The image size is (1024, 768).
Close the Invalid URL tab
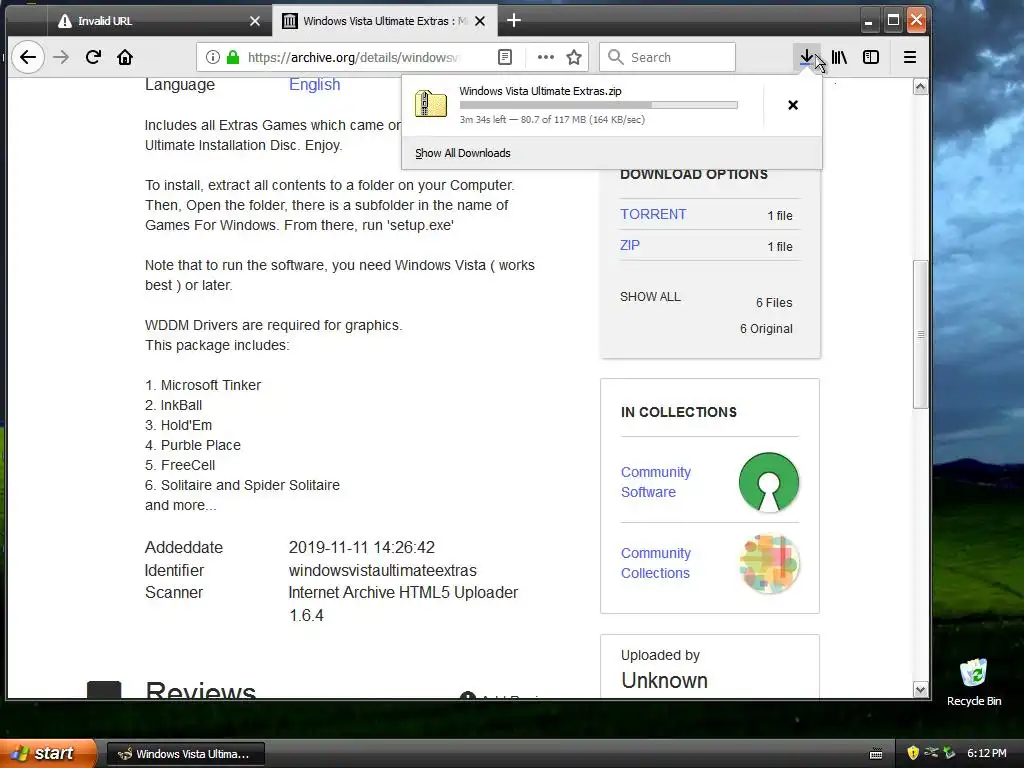coord(255,21)
